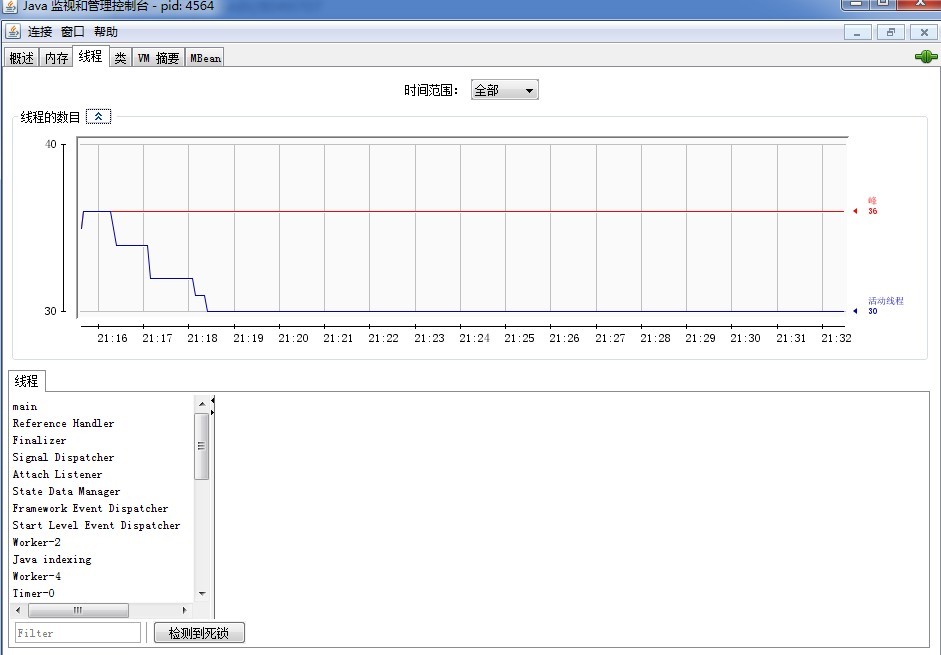Switch to the 内存 tab
This screenshot has height=655, width=941.
tap(56, 58)
